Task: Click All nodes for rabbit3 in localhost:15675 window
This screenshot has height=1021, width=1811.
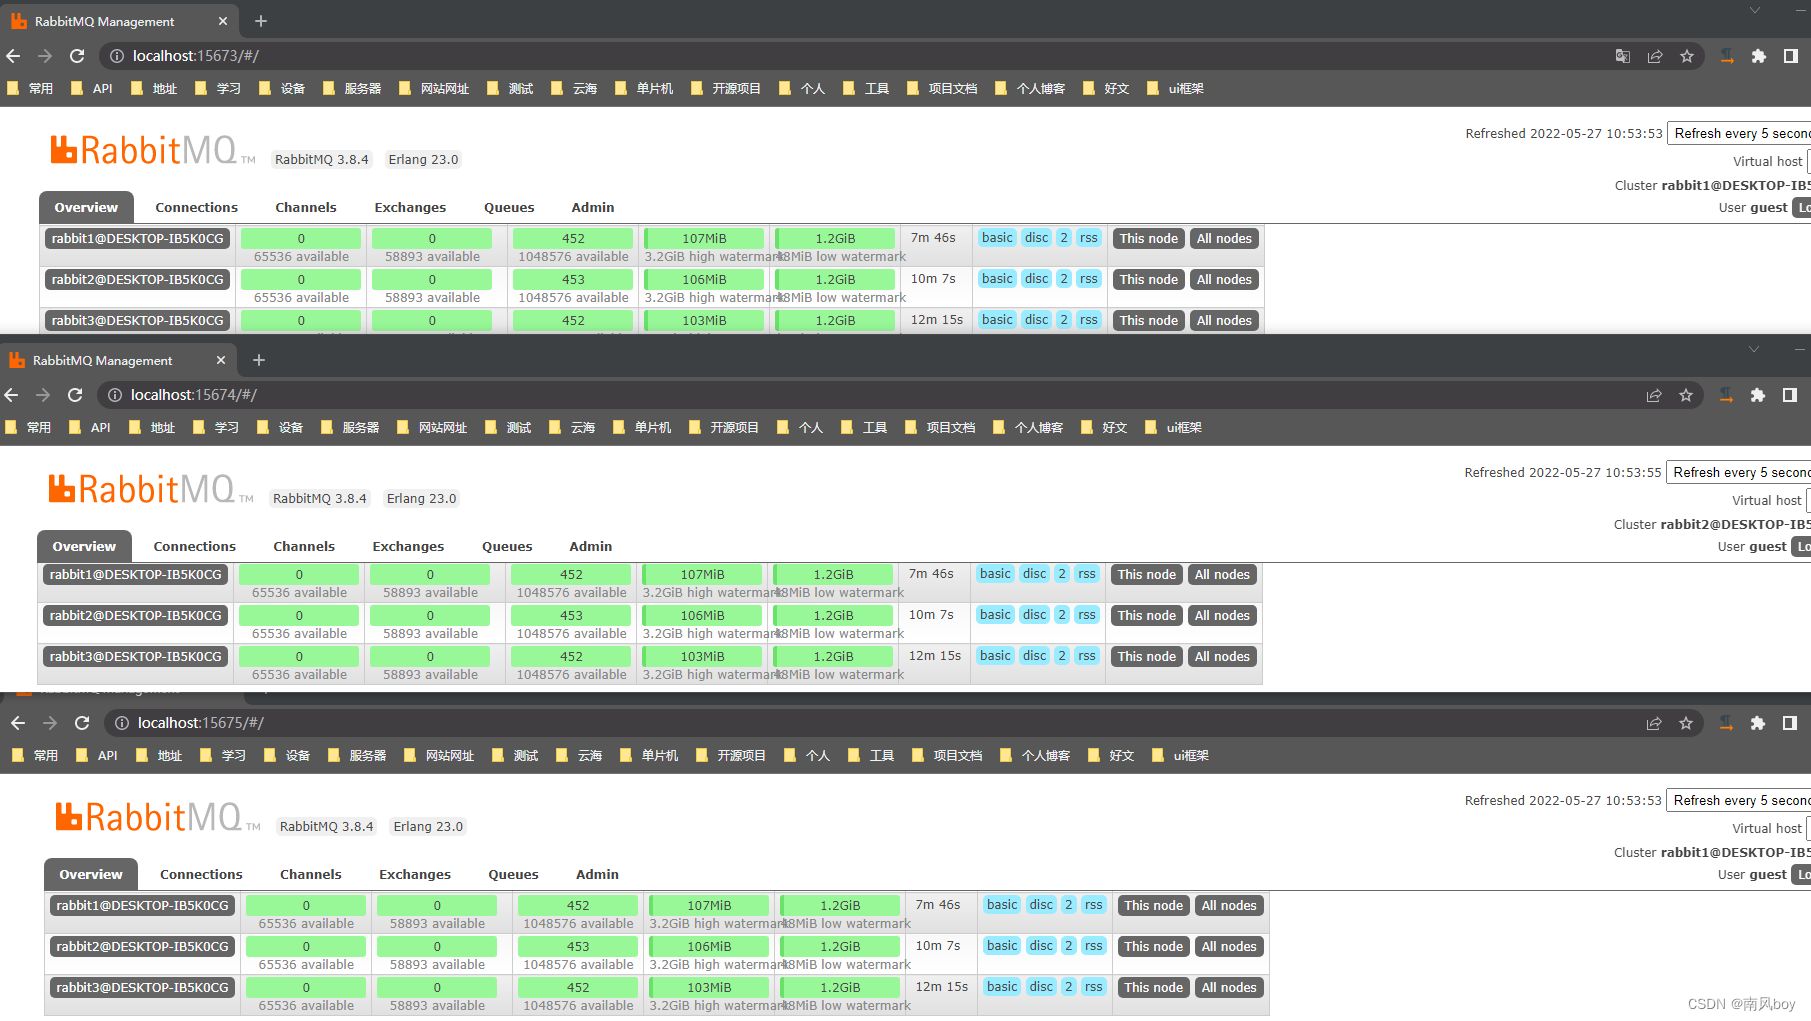Action: point(1229,988)
